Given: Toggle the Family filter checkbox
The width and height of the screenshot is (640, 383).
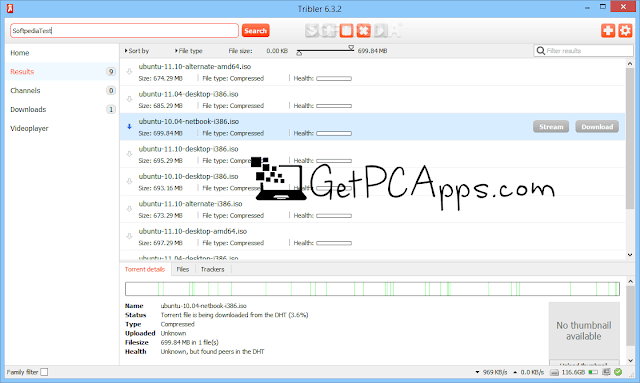Looking at the screenshot, I should (44, 372).
